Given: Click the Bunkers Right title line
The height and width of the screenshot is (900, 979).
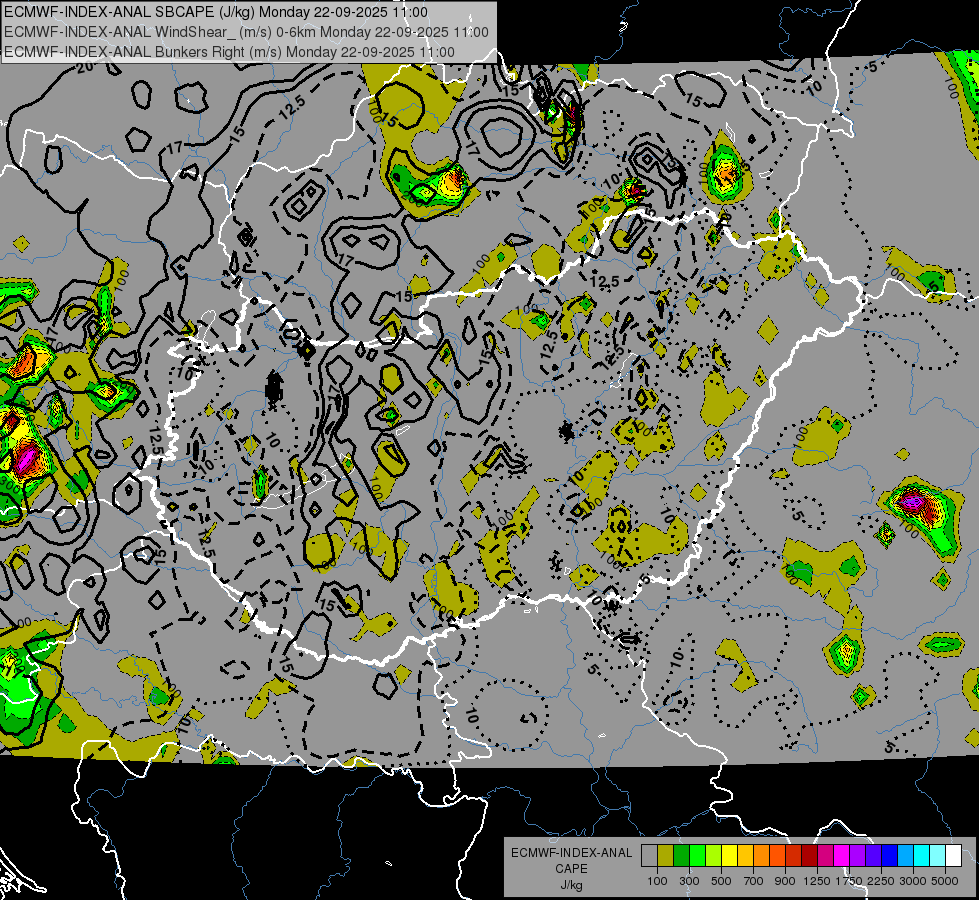Looking at the screenshot, I should point(229,50).
